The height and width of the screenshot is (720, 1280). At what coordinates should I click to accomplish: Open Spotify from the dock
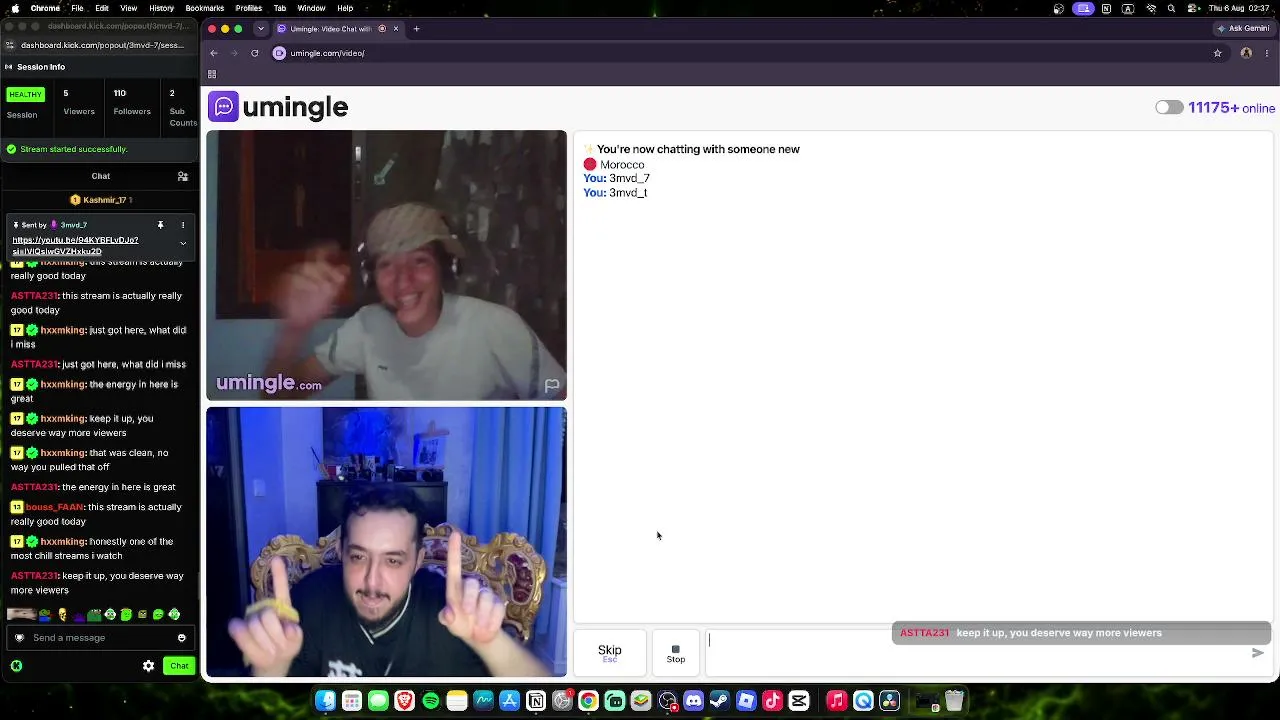coord(431,701)
